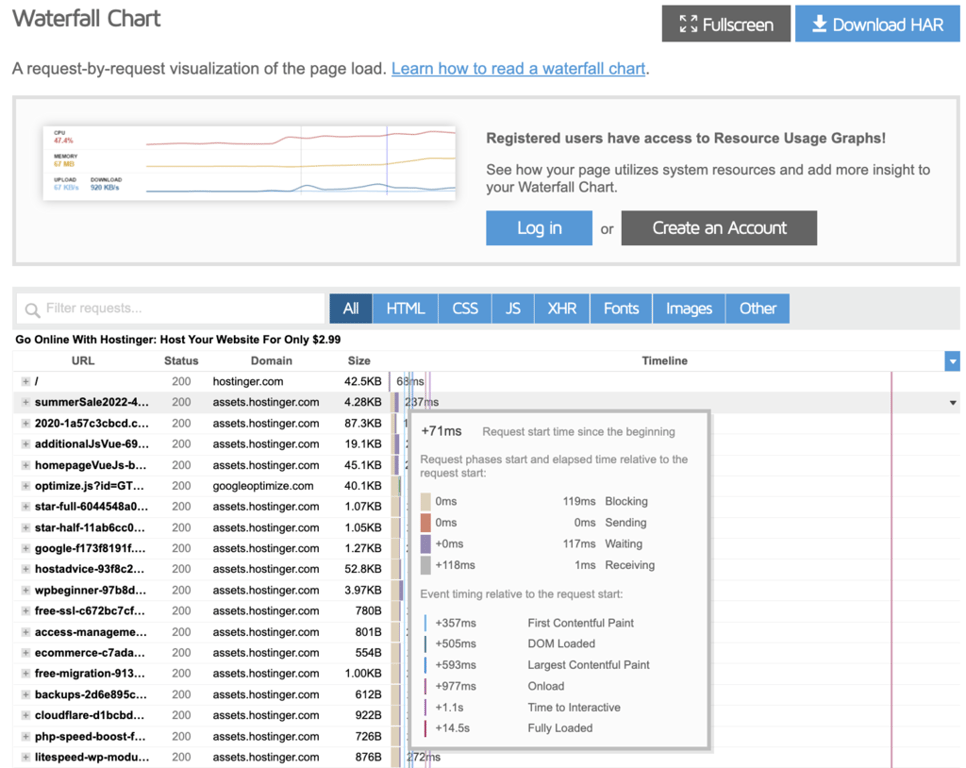Open the Learn how to read a waterfall chart link
The width and height of the screenshot is (966, 768).
point(517,68)
